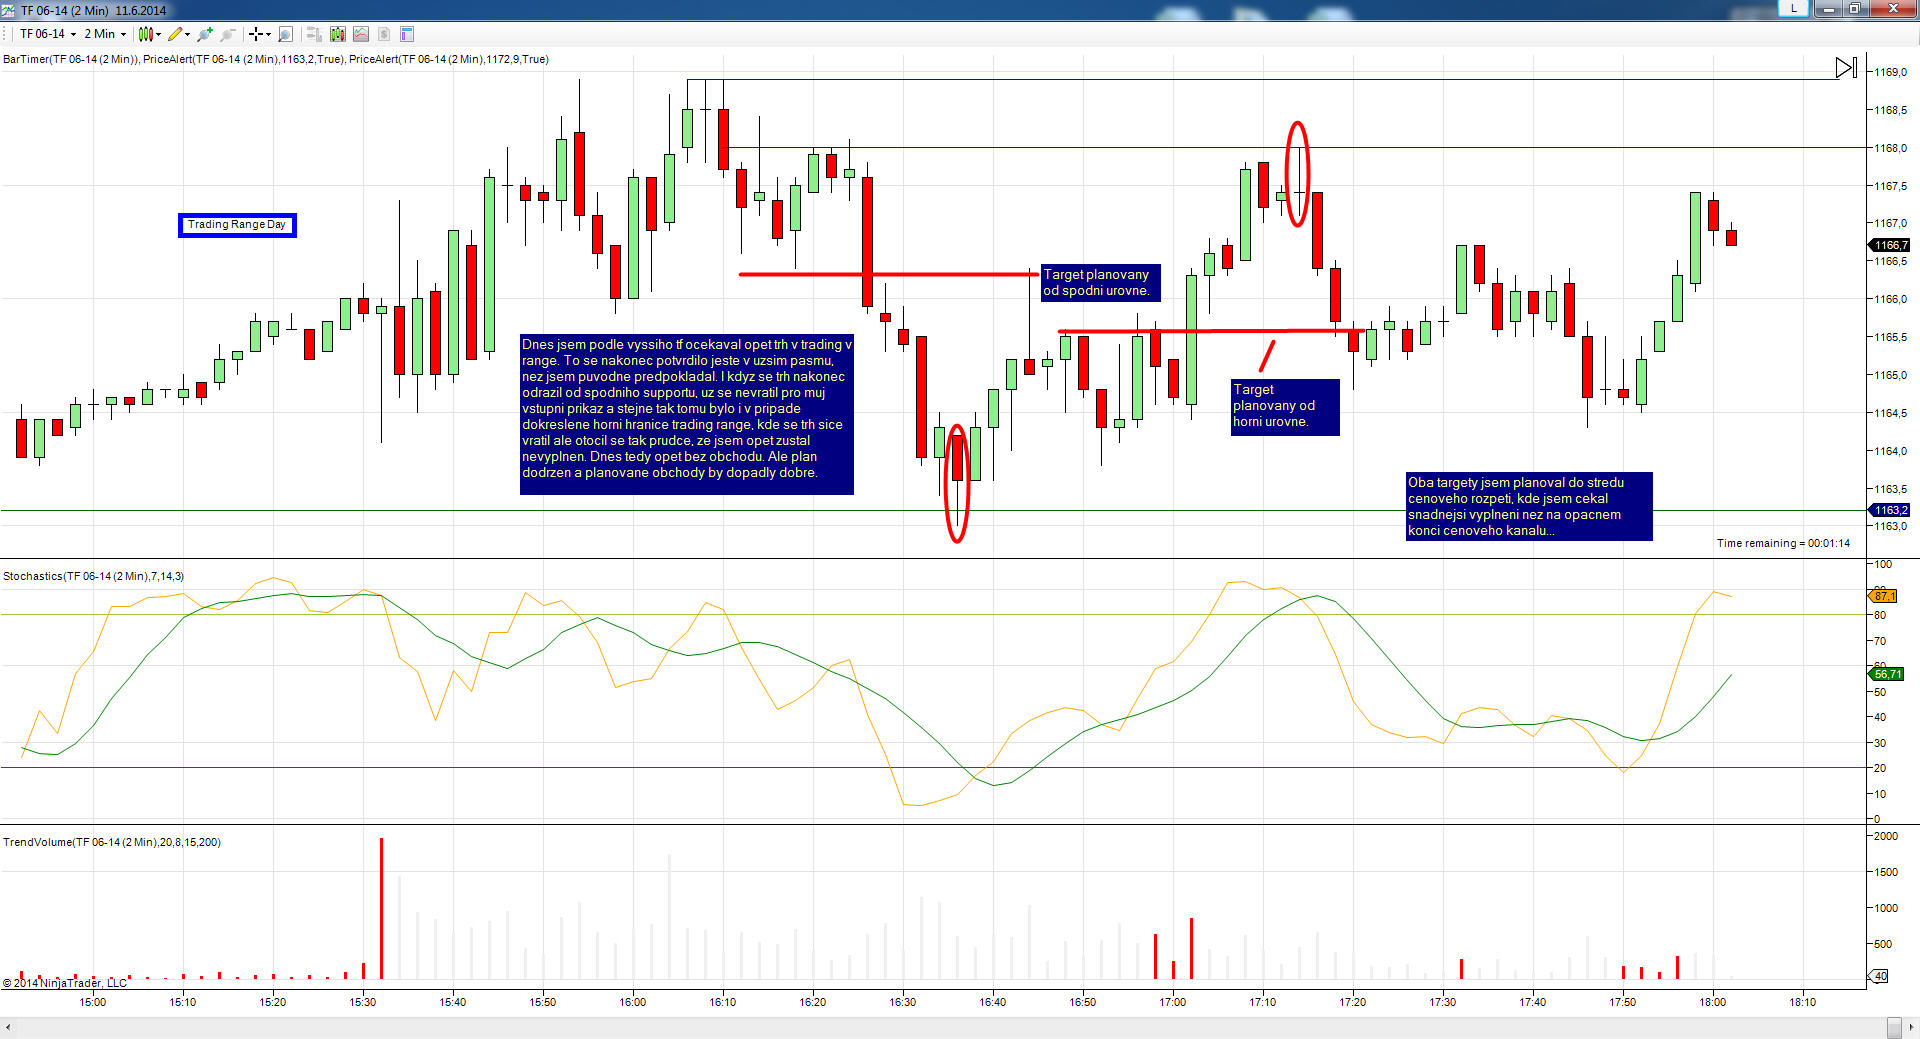Click the 16:30 time axis label
This screenshot has height=1039, width=1920.
(903, 1002)
